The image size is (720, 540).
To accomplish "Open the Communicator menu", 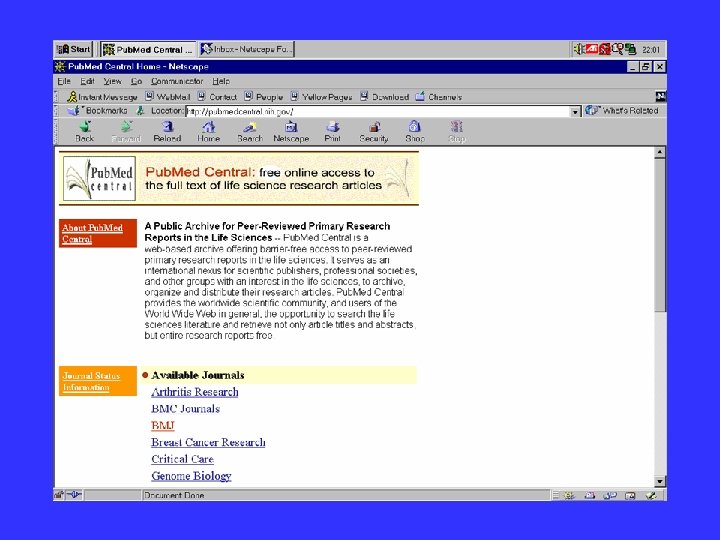I will click(177, 81).
